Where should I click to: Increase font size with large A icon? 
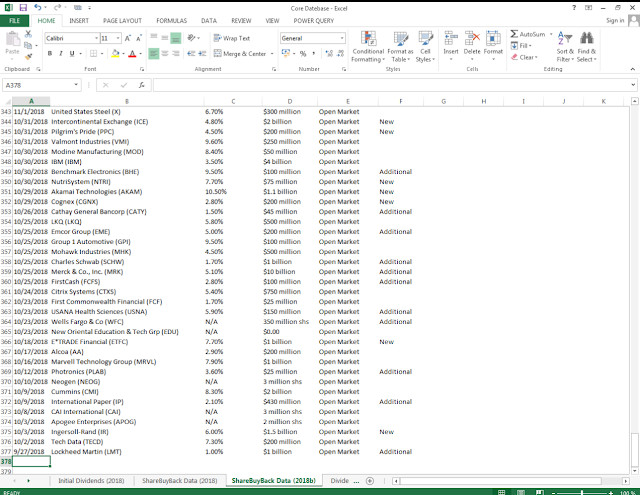pyautogui.click(x=128, y=38)
